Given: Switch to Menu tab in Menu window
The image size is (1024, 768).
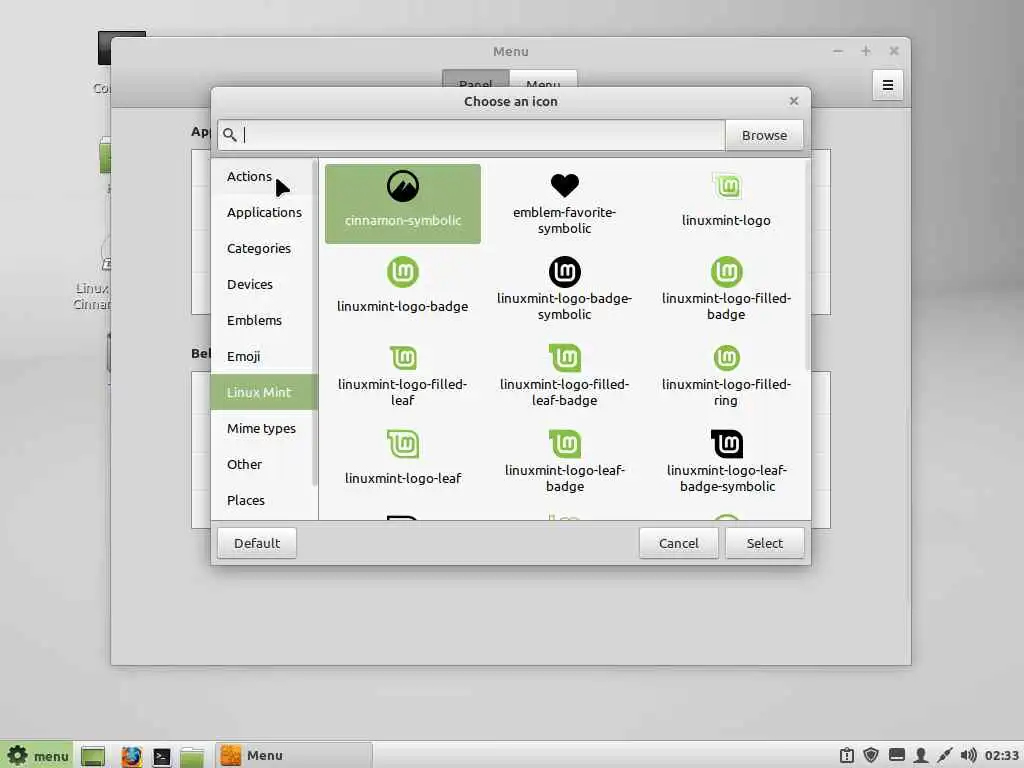Looking at the screenshot, I should click(x=543, y=78).
